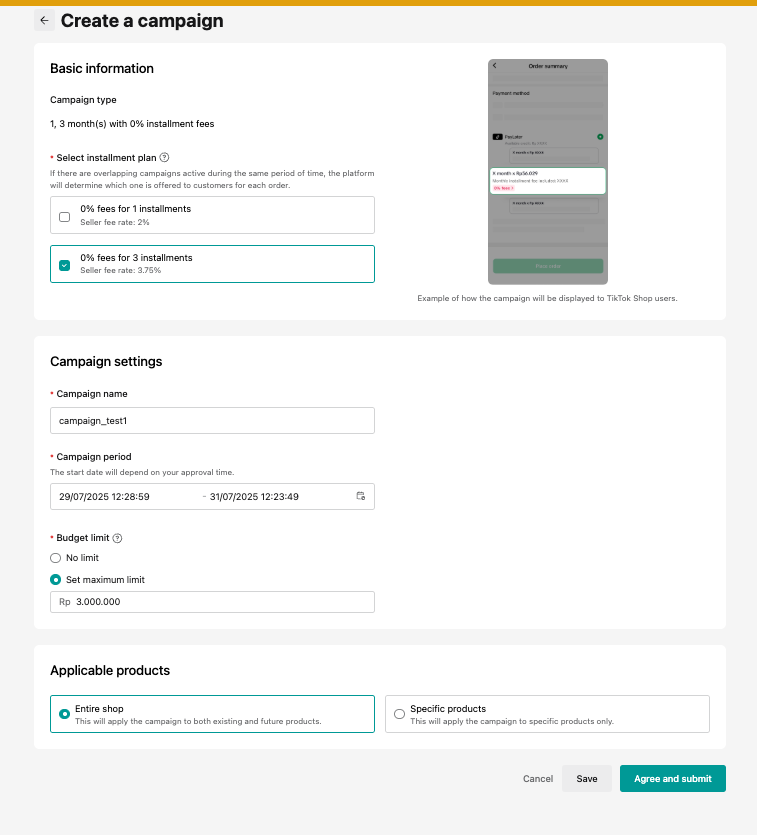Click the back arrow icon
Image resolution: width=757 pixels, height=835 pixels.
(44, 20)
